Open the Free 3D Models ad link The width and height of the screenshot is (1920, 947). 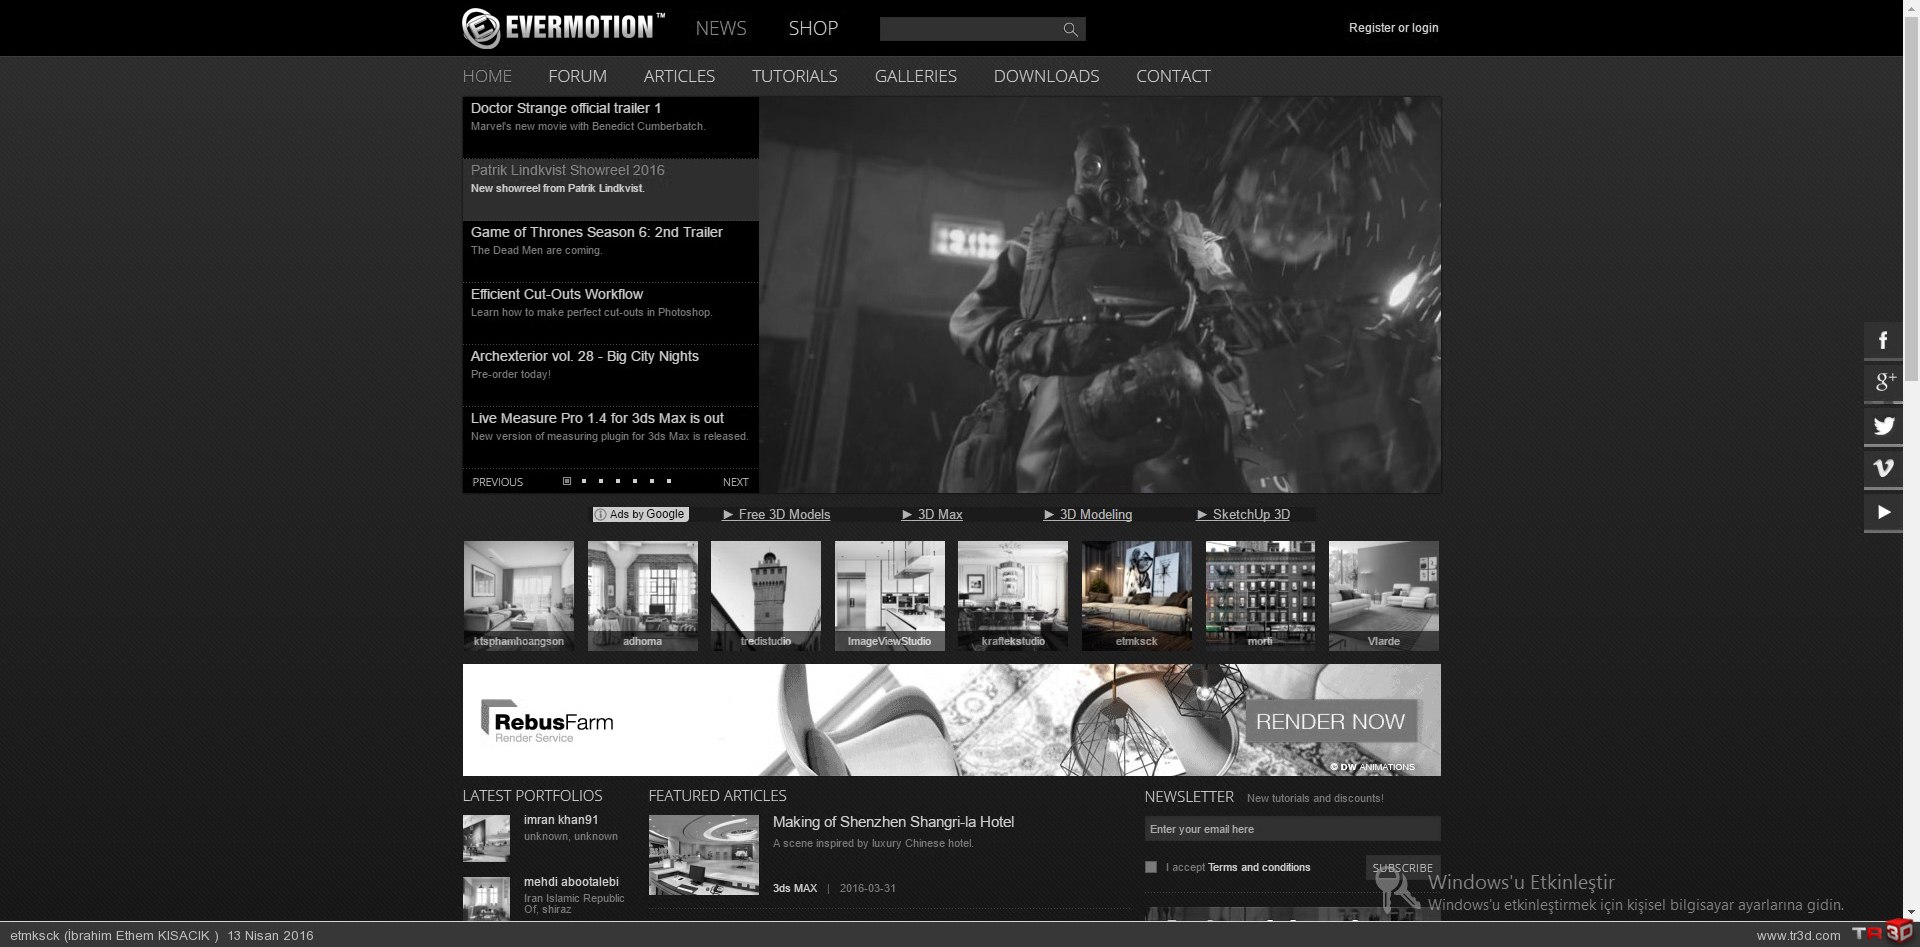point(776,514)
